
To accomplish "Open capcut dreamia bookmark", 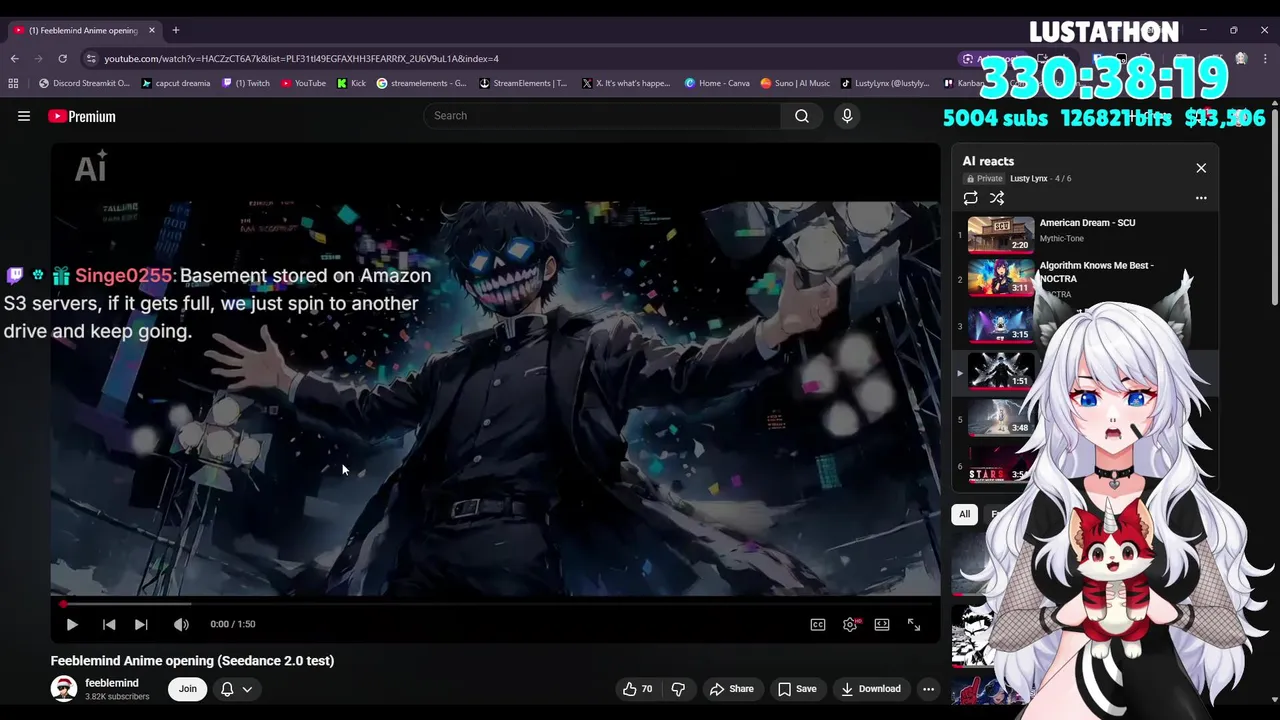I will point(176,83).
